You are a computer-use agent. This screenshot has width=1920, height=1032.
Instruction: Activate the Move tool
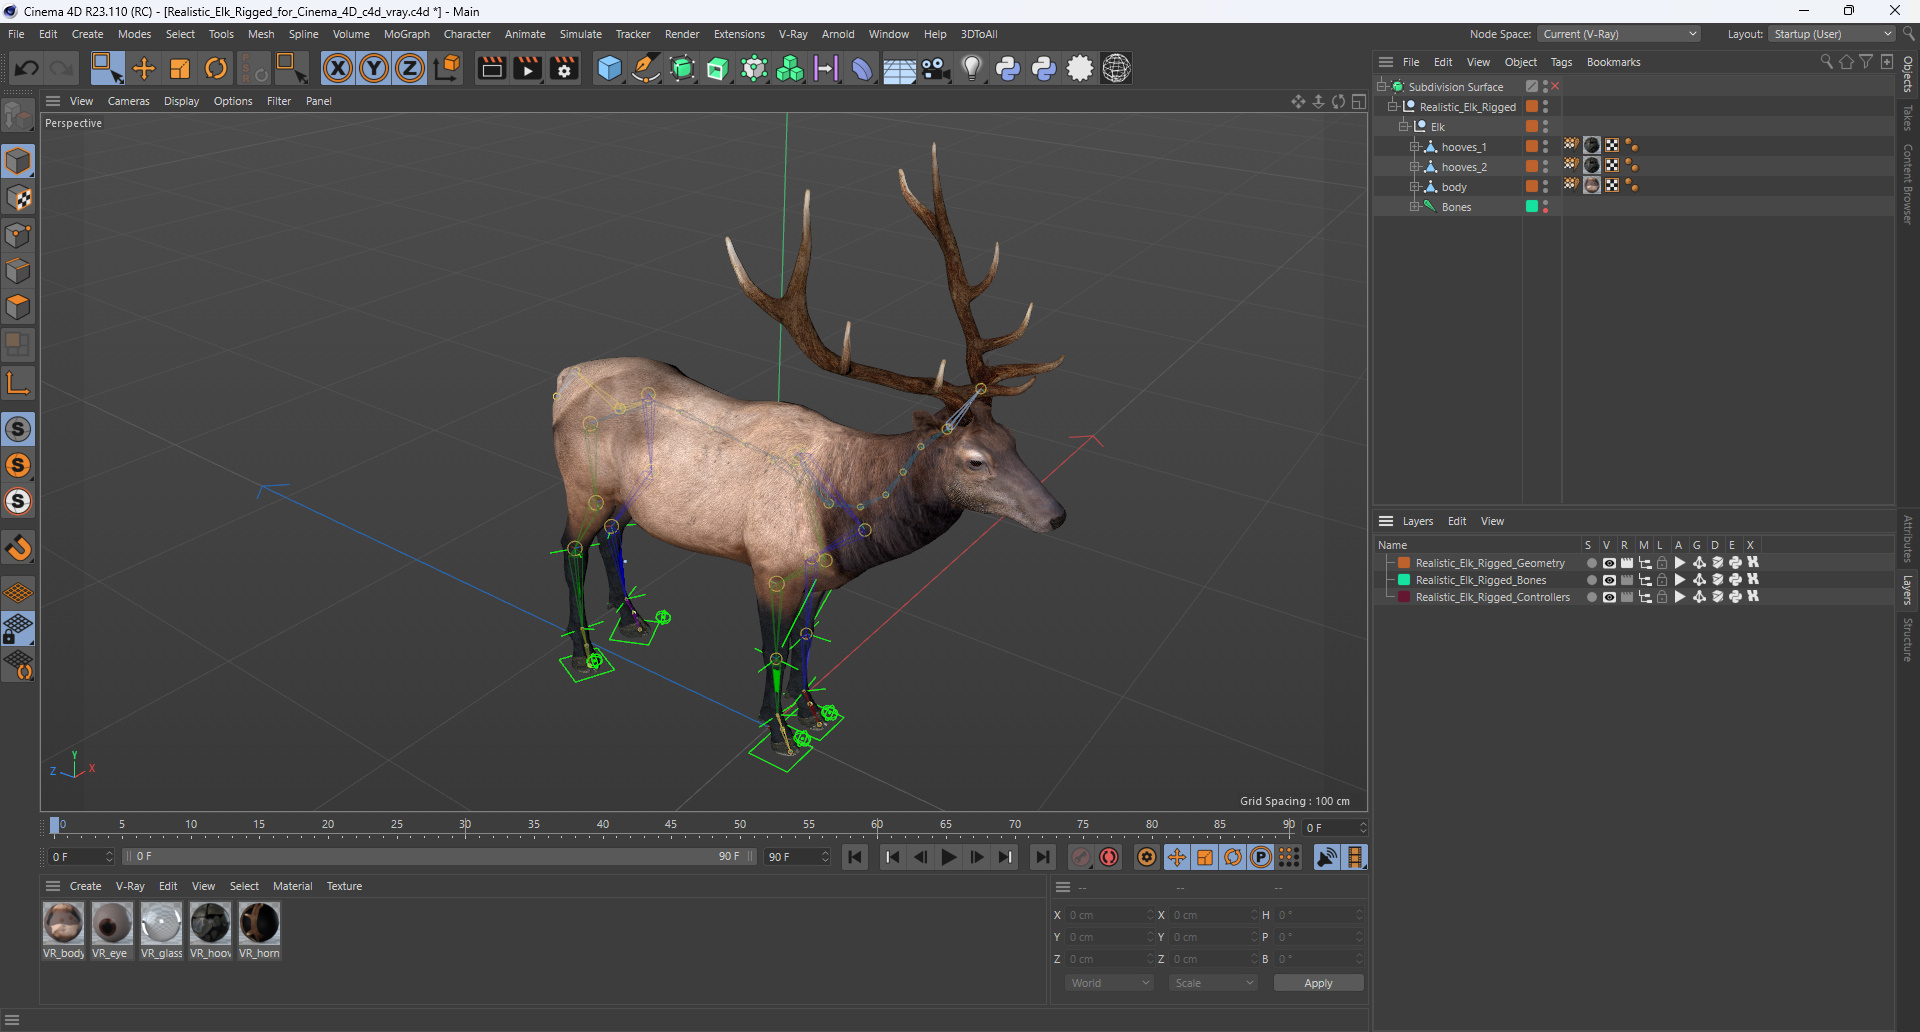(144, 68)
